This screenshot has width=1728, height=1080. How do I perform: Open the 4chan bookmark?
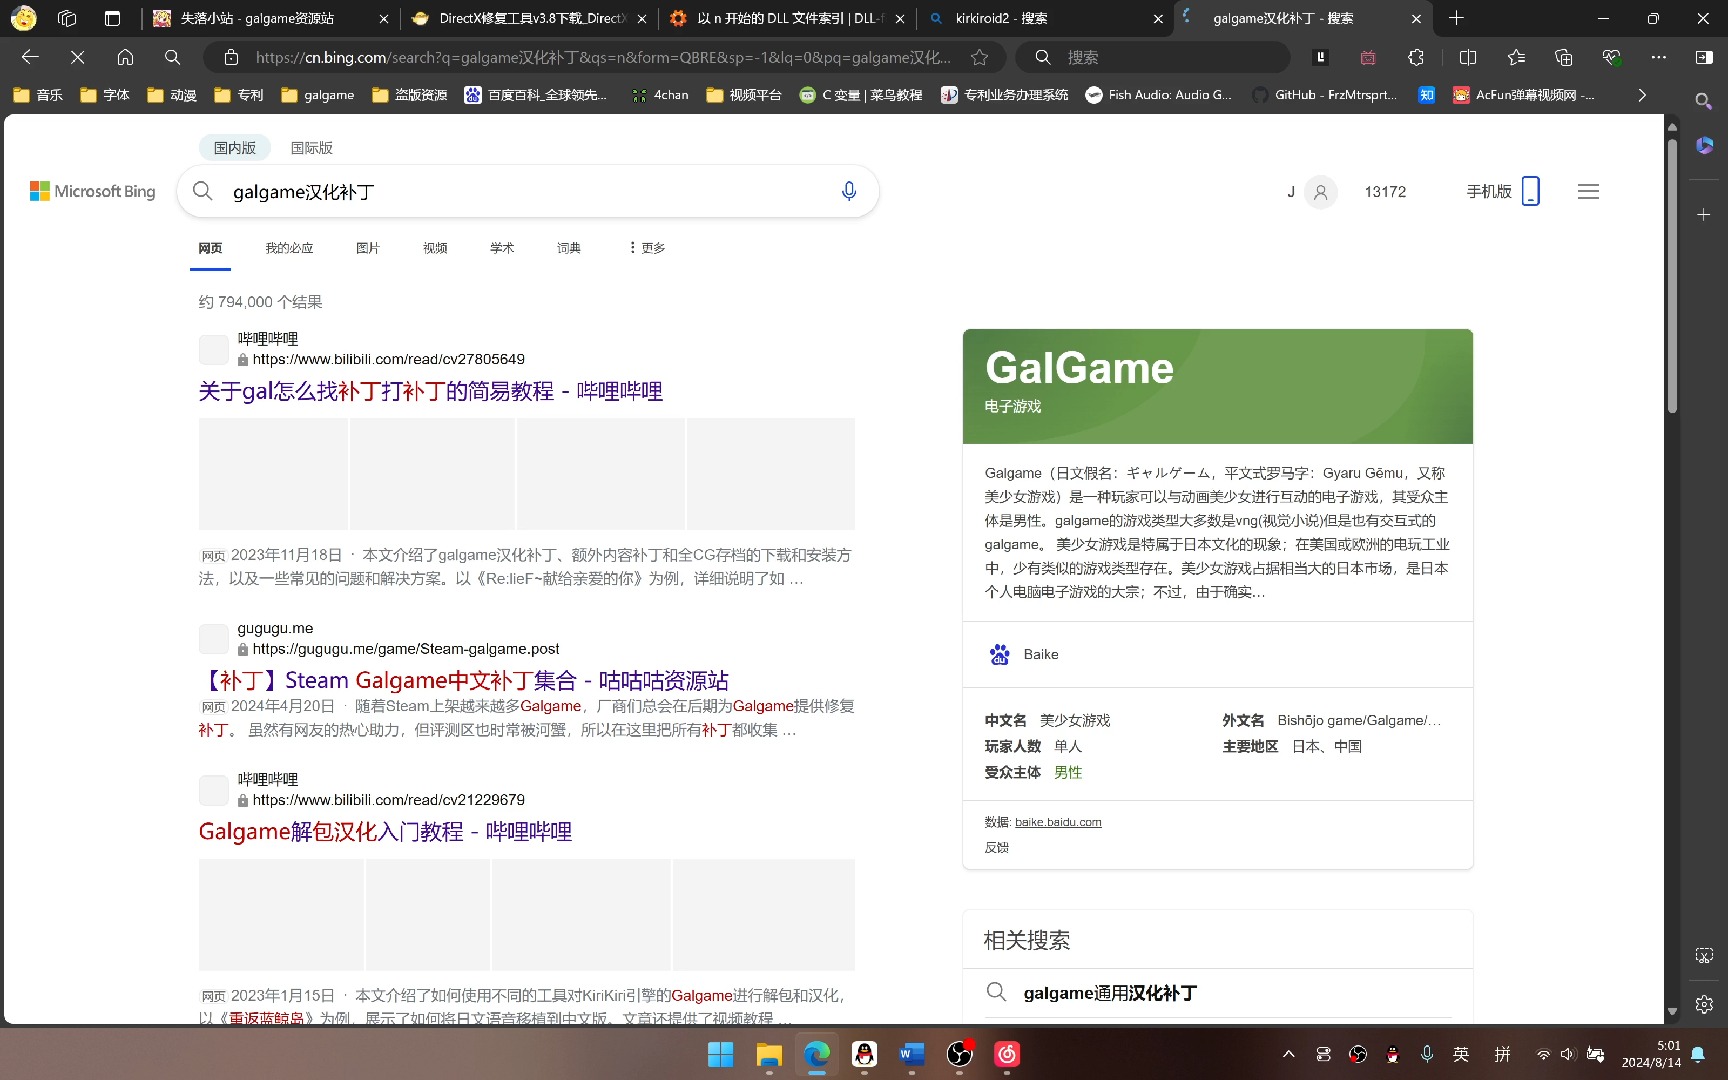click(x=660, y=95)
